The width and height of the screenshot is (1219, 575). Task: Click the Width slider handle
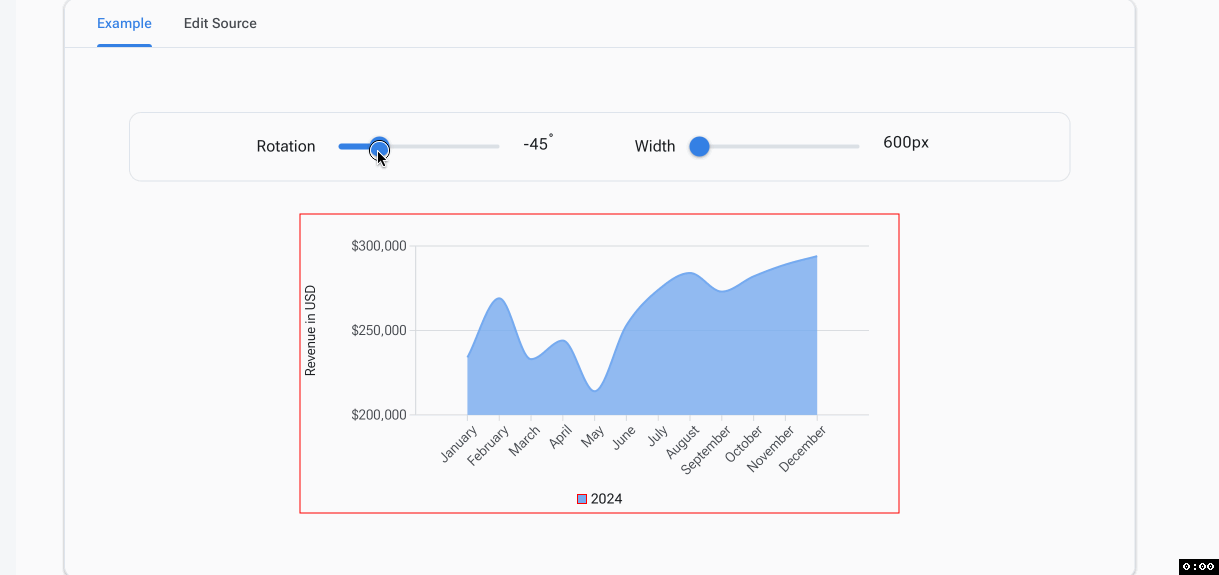[700, 147]
